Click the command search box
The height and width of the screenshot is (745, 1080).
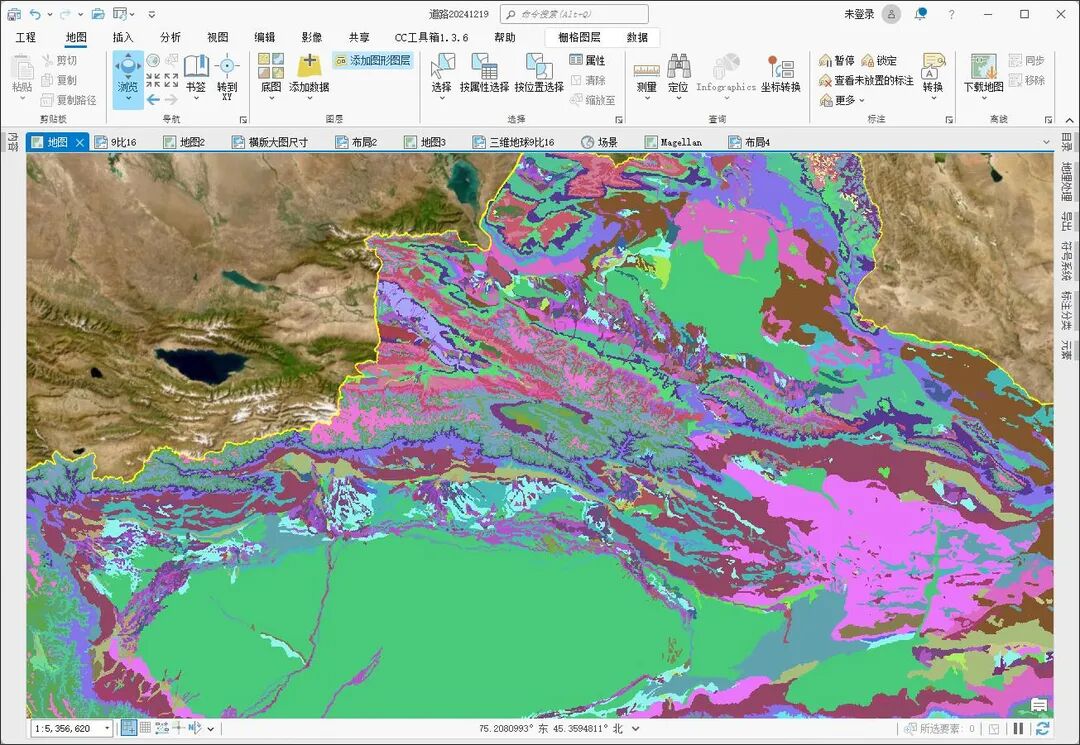click(574, 14)
